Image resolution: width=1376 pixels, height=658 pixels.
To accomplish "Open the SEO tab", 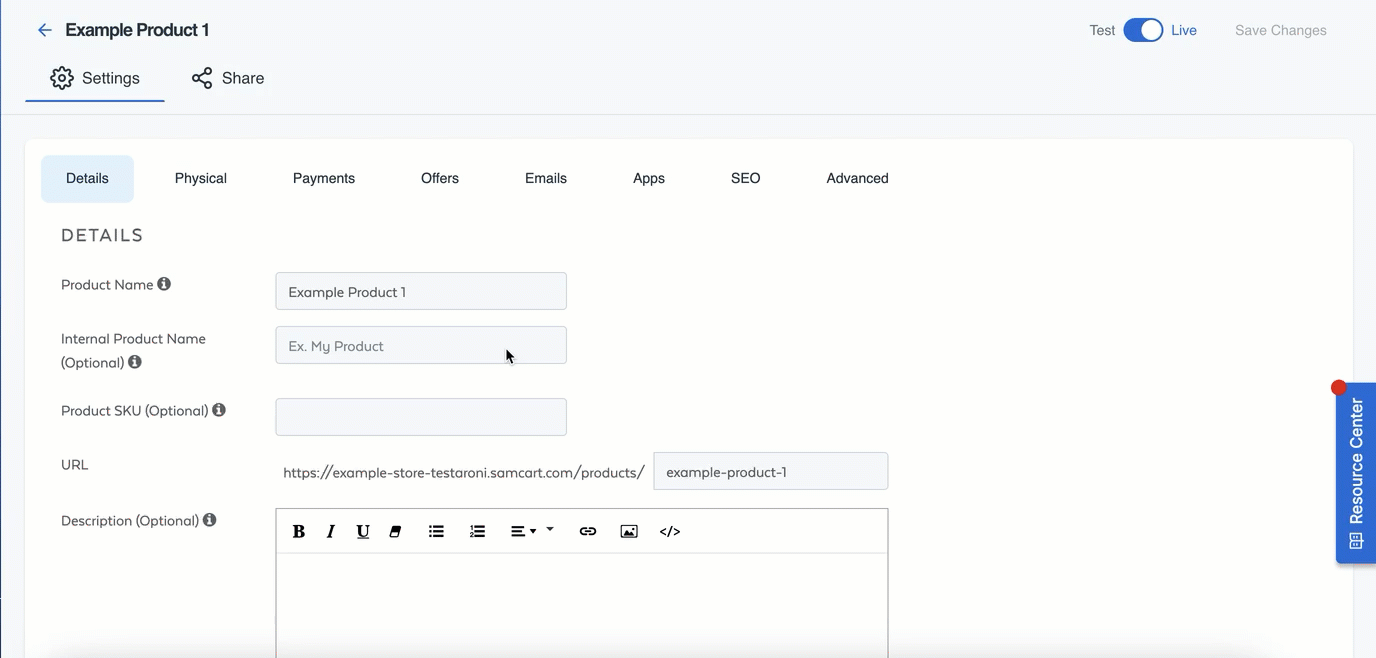I will point(746,178).
